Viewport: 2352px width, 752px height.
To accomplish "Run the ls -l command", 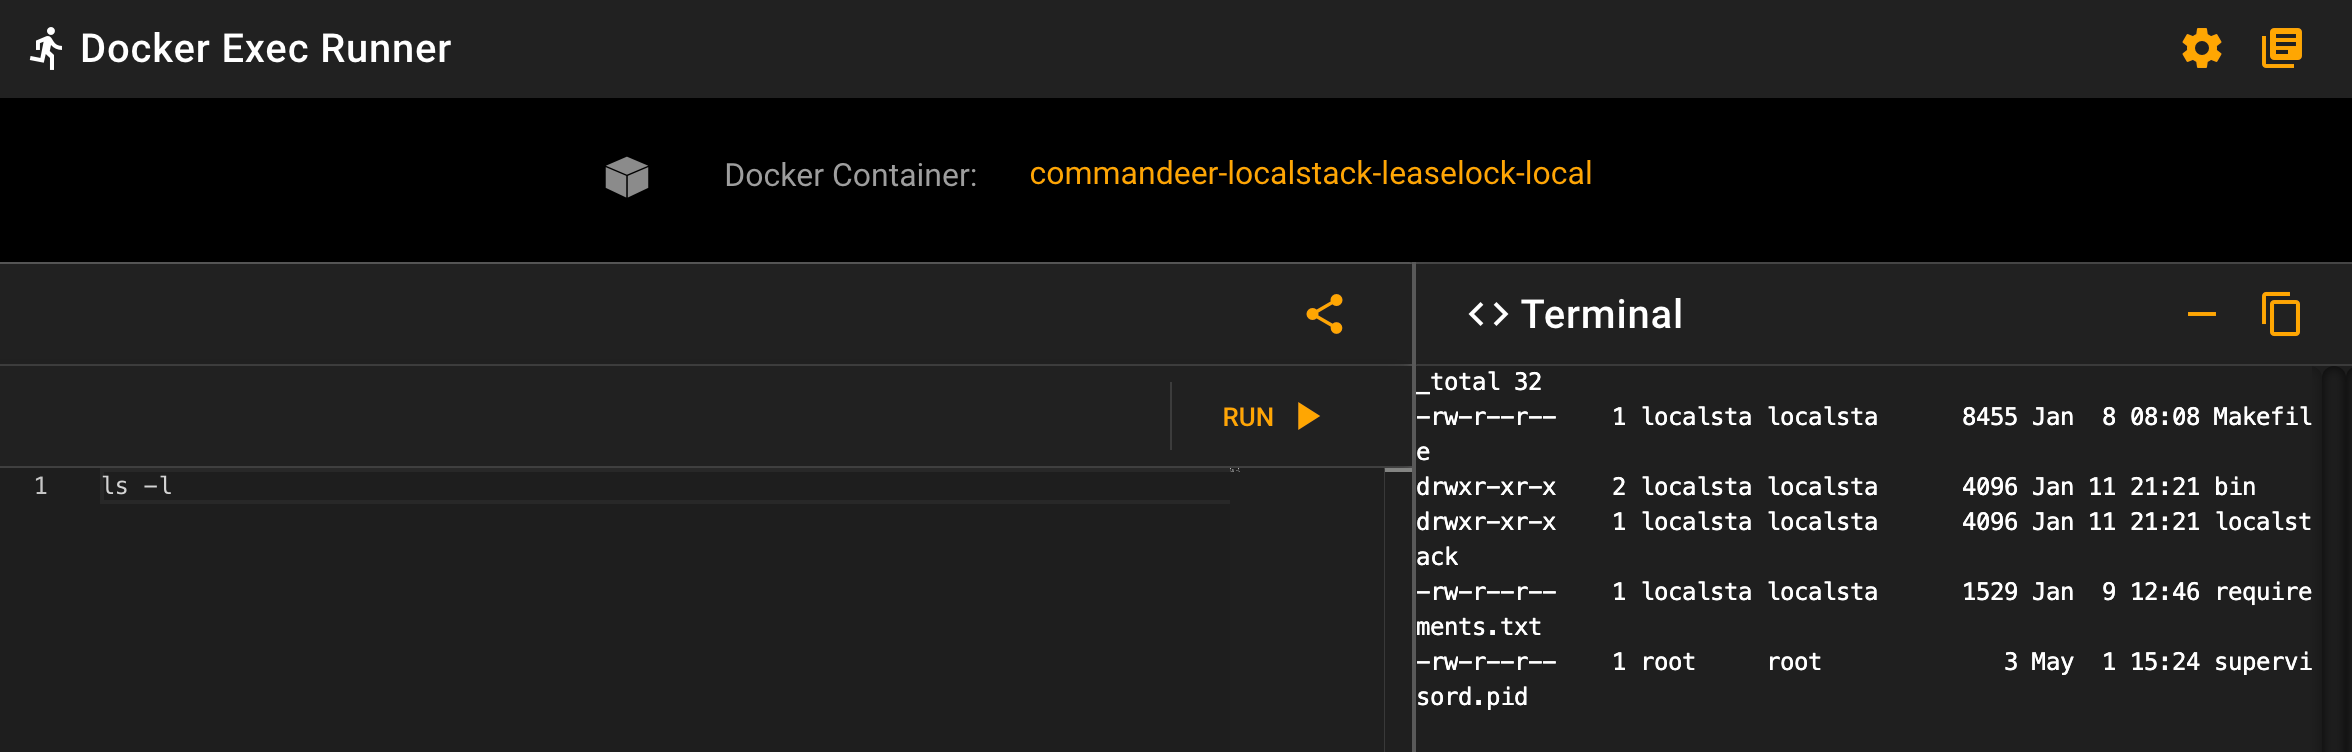I will tap(1271, 416).
